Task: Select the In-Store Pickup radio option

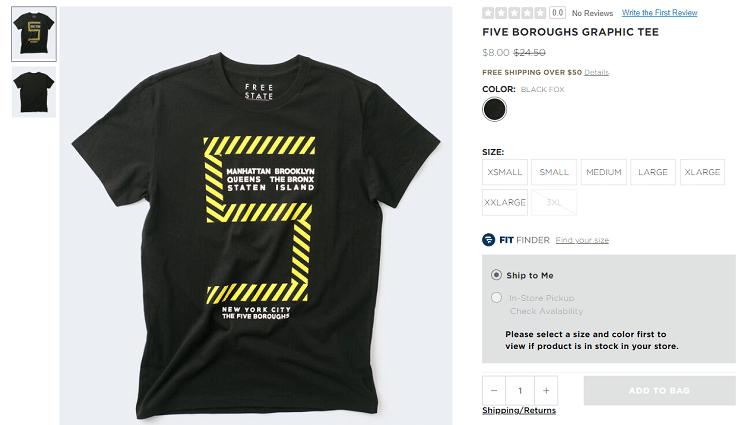Action: [x=496, y=297]
